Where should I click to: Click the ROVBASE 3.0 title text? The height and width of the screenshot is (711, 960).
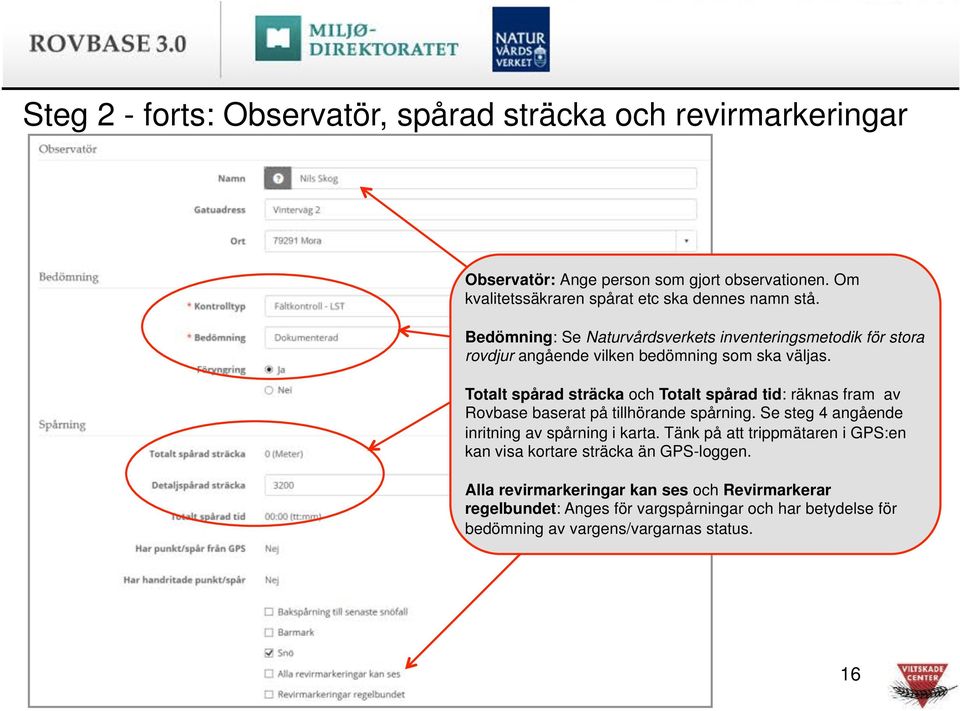tap(108, 43)
